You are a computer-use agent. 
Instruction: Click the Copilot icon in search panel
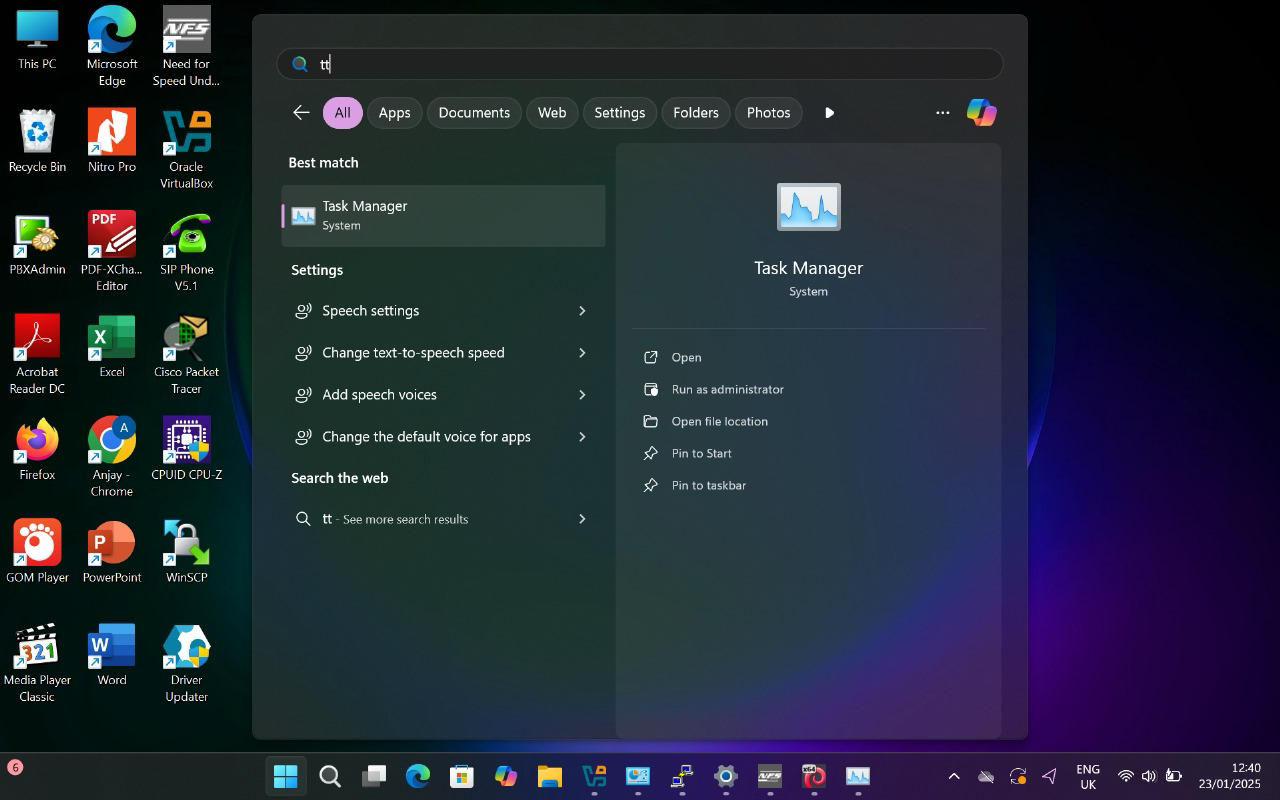(x=981, y=112)
